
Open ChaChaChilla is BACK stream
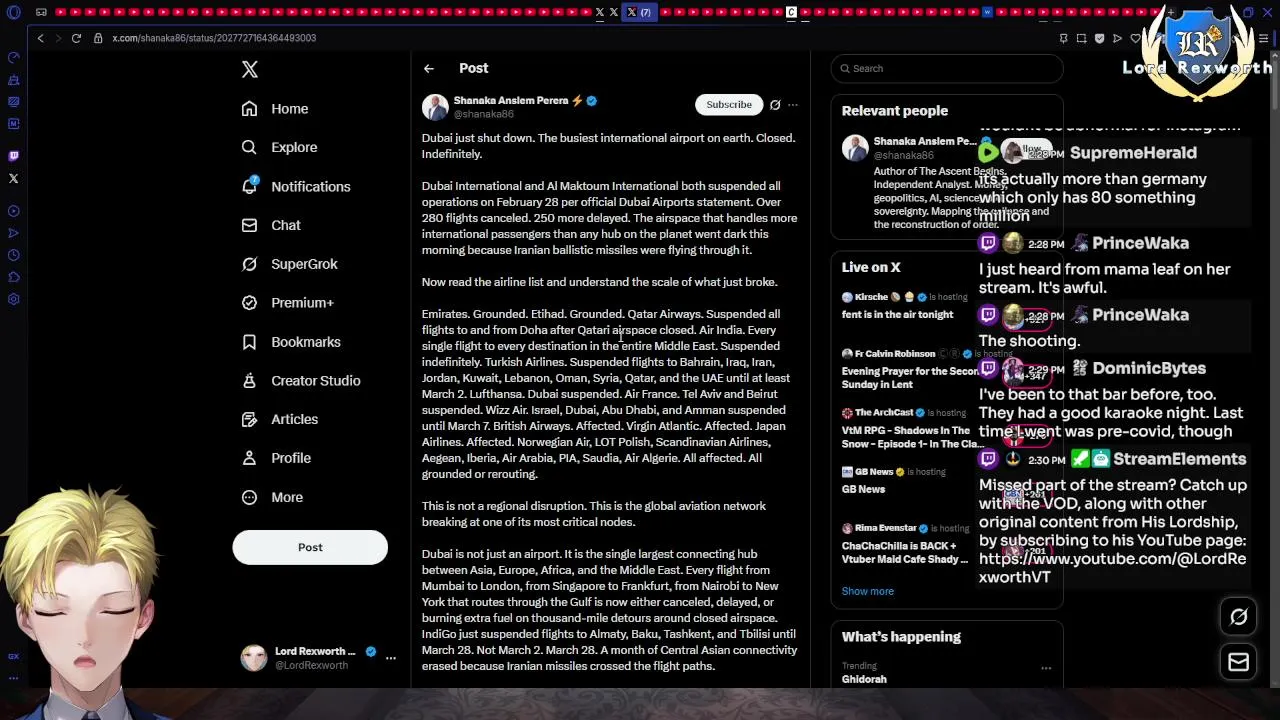[905, 553]
